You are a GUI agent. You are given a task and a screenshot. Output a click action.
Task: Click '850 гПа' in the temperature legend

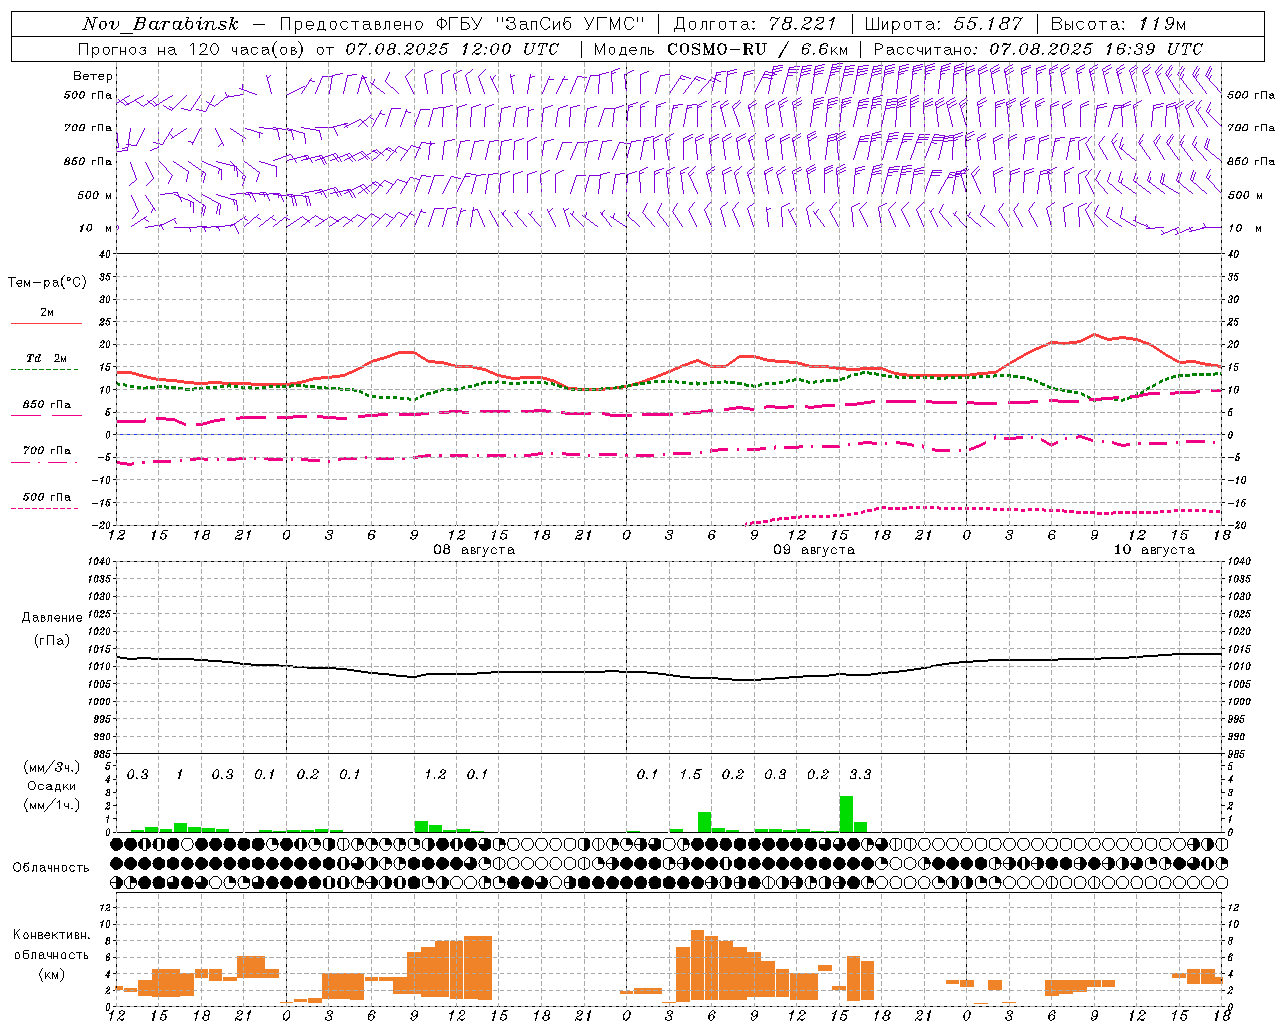point(47,405)
